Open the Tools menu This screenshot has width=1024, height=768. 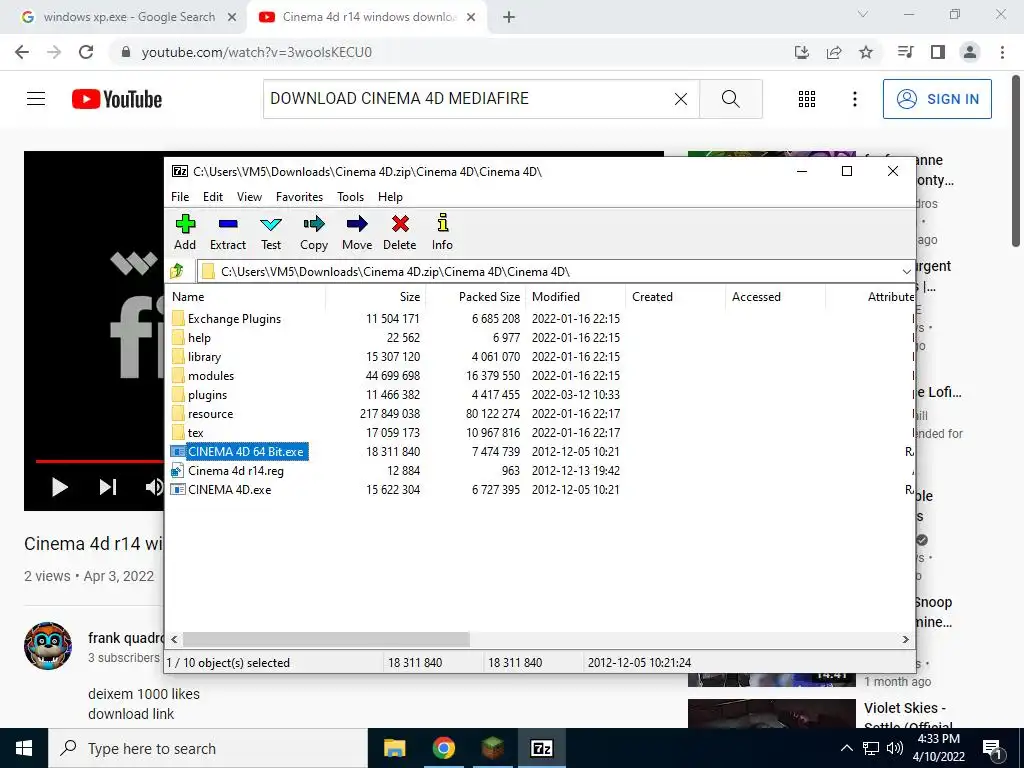[x=350, y=197]
